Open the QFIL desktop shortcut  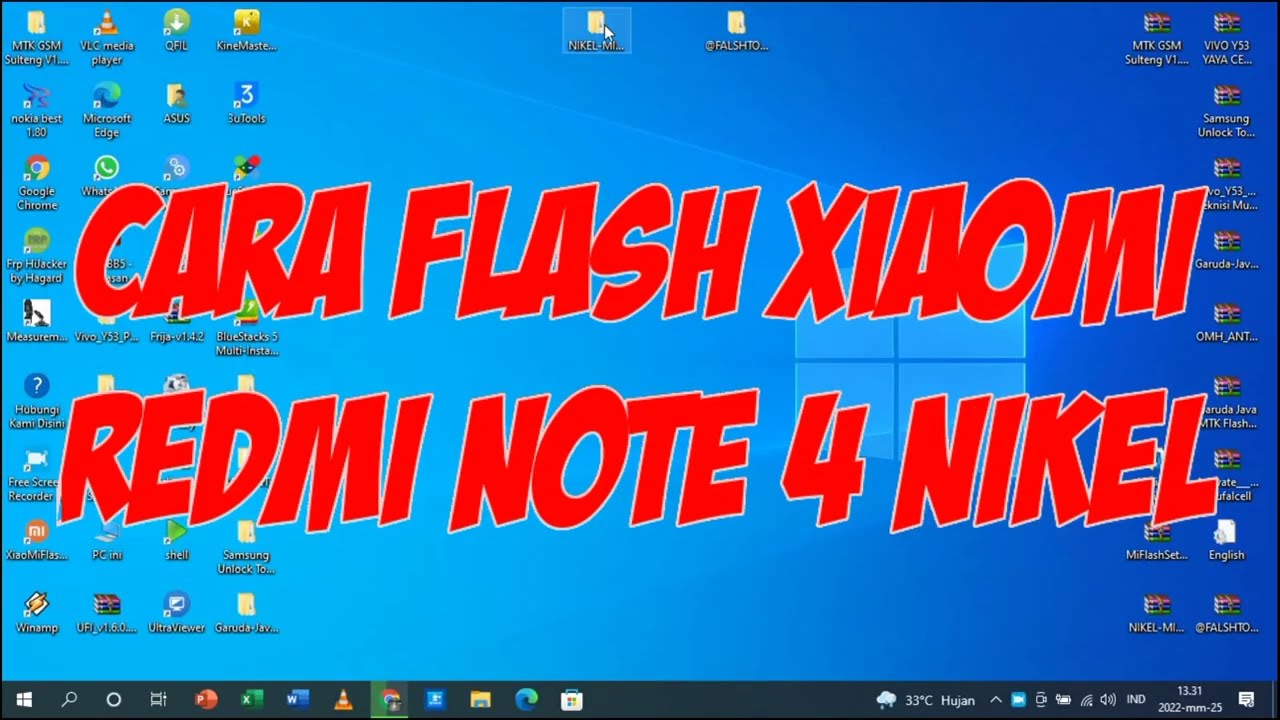pyautogui.click(x=177, y=31)
